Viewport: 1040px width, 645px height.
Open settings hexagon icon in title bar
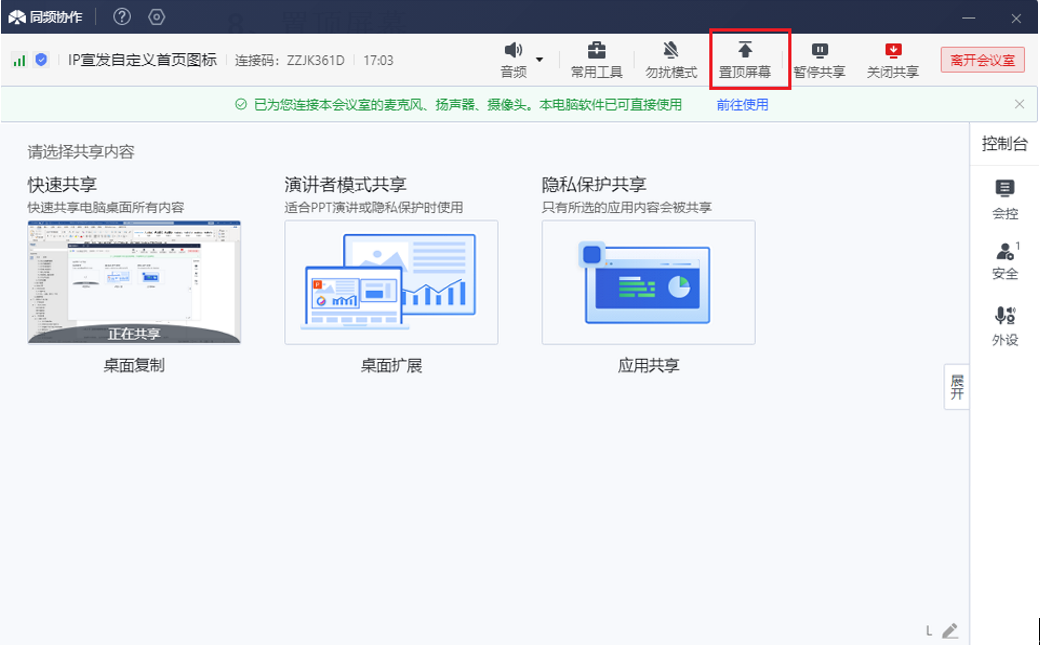[x=156, y=17]
